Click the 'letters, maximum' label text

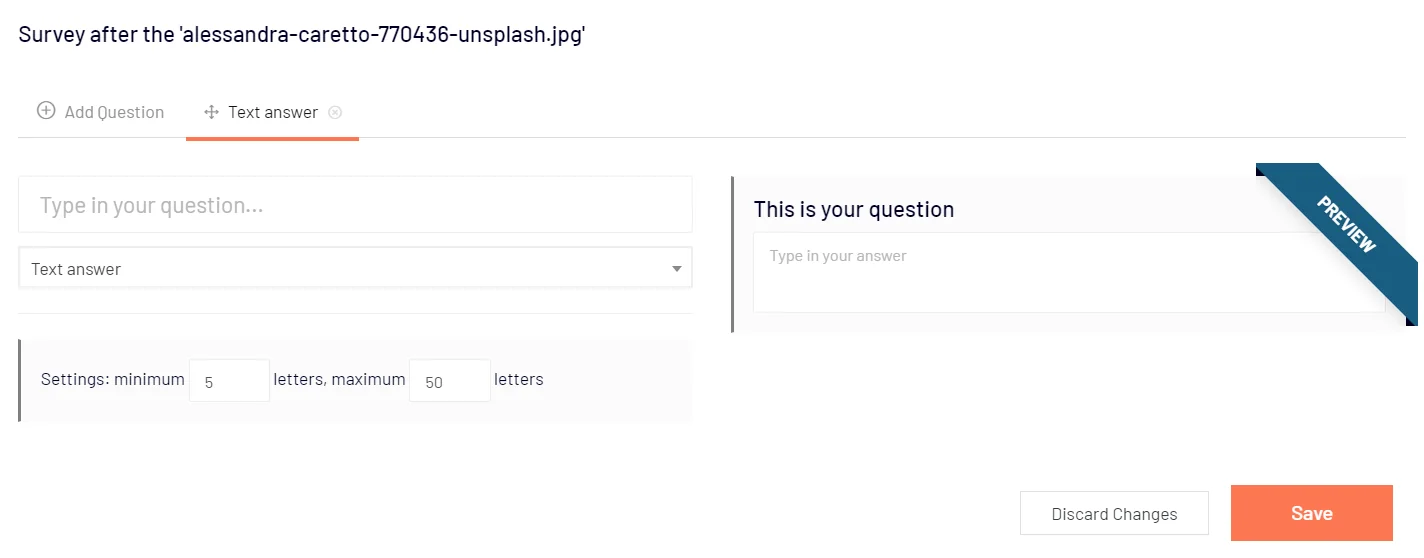[339, 379]
